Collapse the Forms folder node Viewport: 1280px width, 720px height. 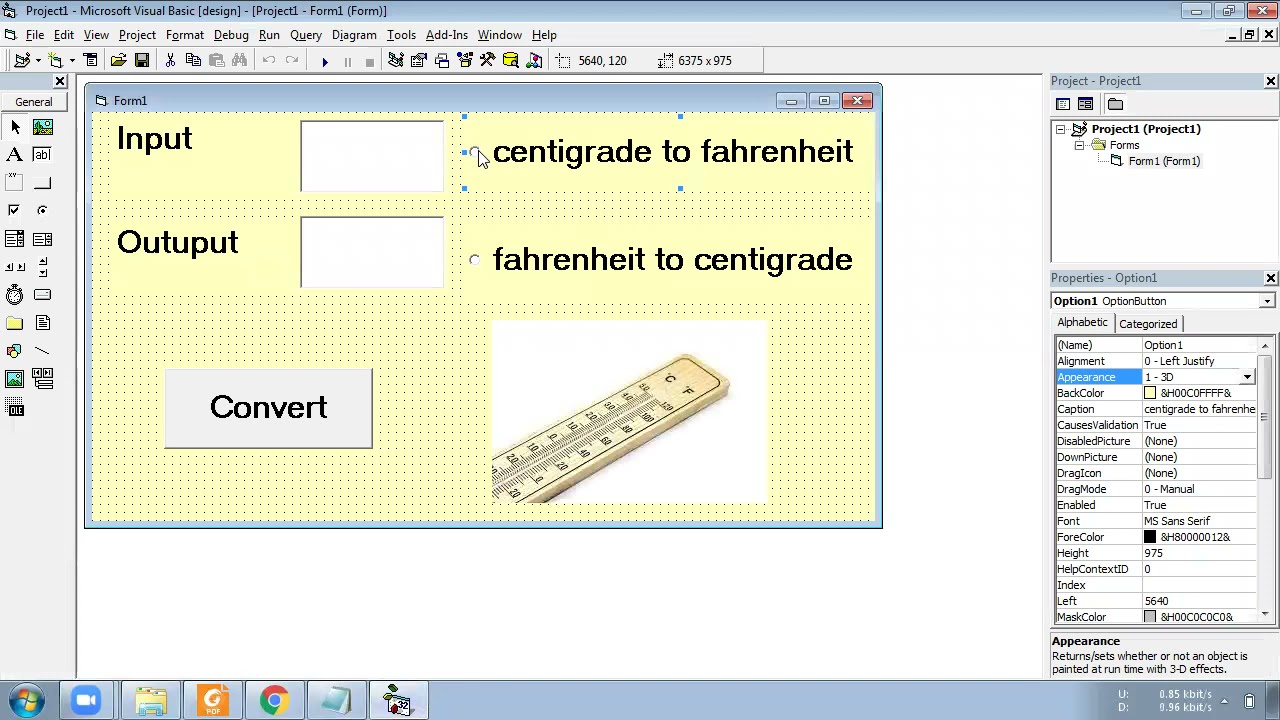[1080, 145]
